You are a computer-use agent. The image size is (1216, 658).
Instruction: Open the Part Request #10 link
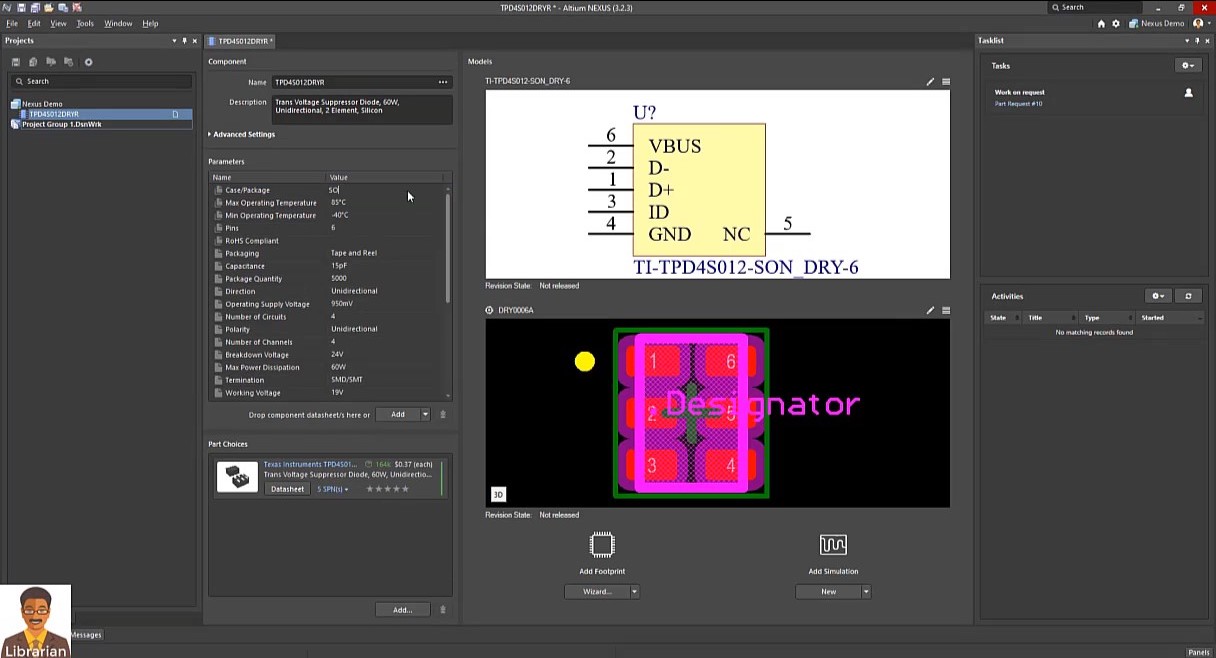click(x=1018, y=104)
